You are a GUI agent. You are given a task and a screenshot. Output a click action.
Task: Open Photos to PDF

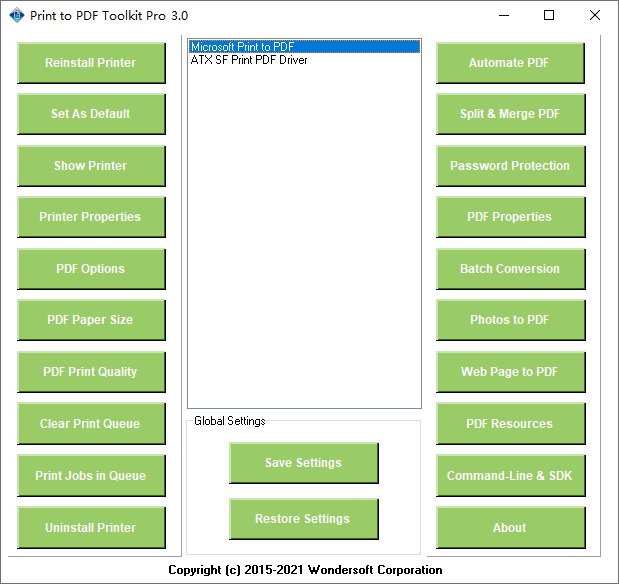click(x=510, y=320)
